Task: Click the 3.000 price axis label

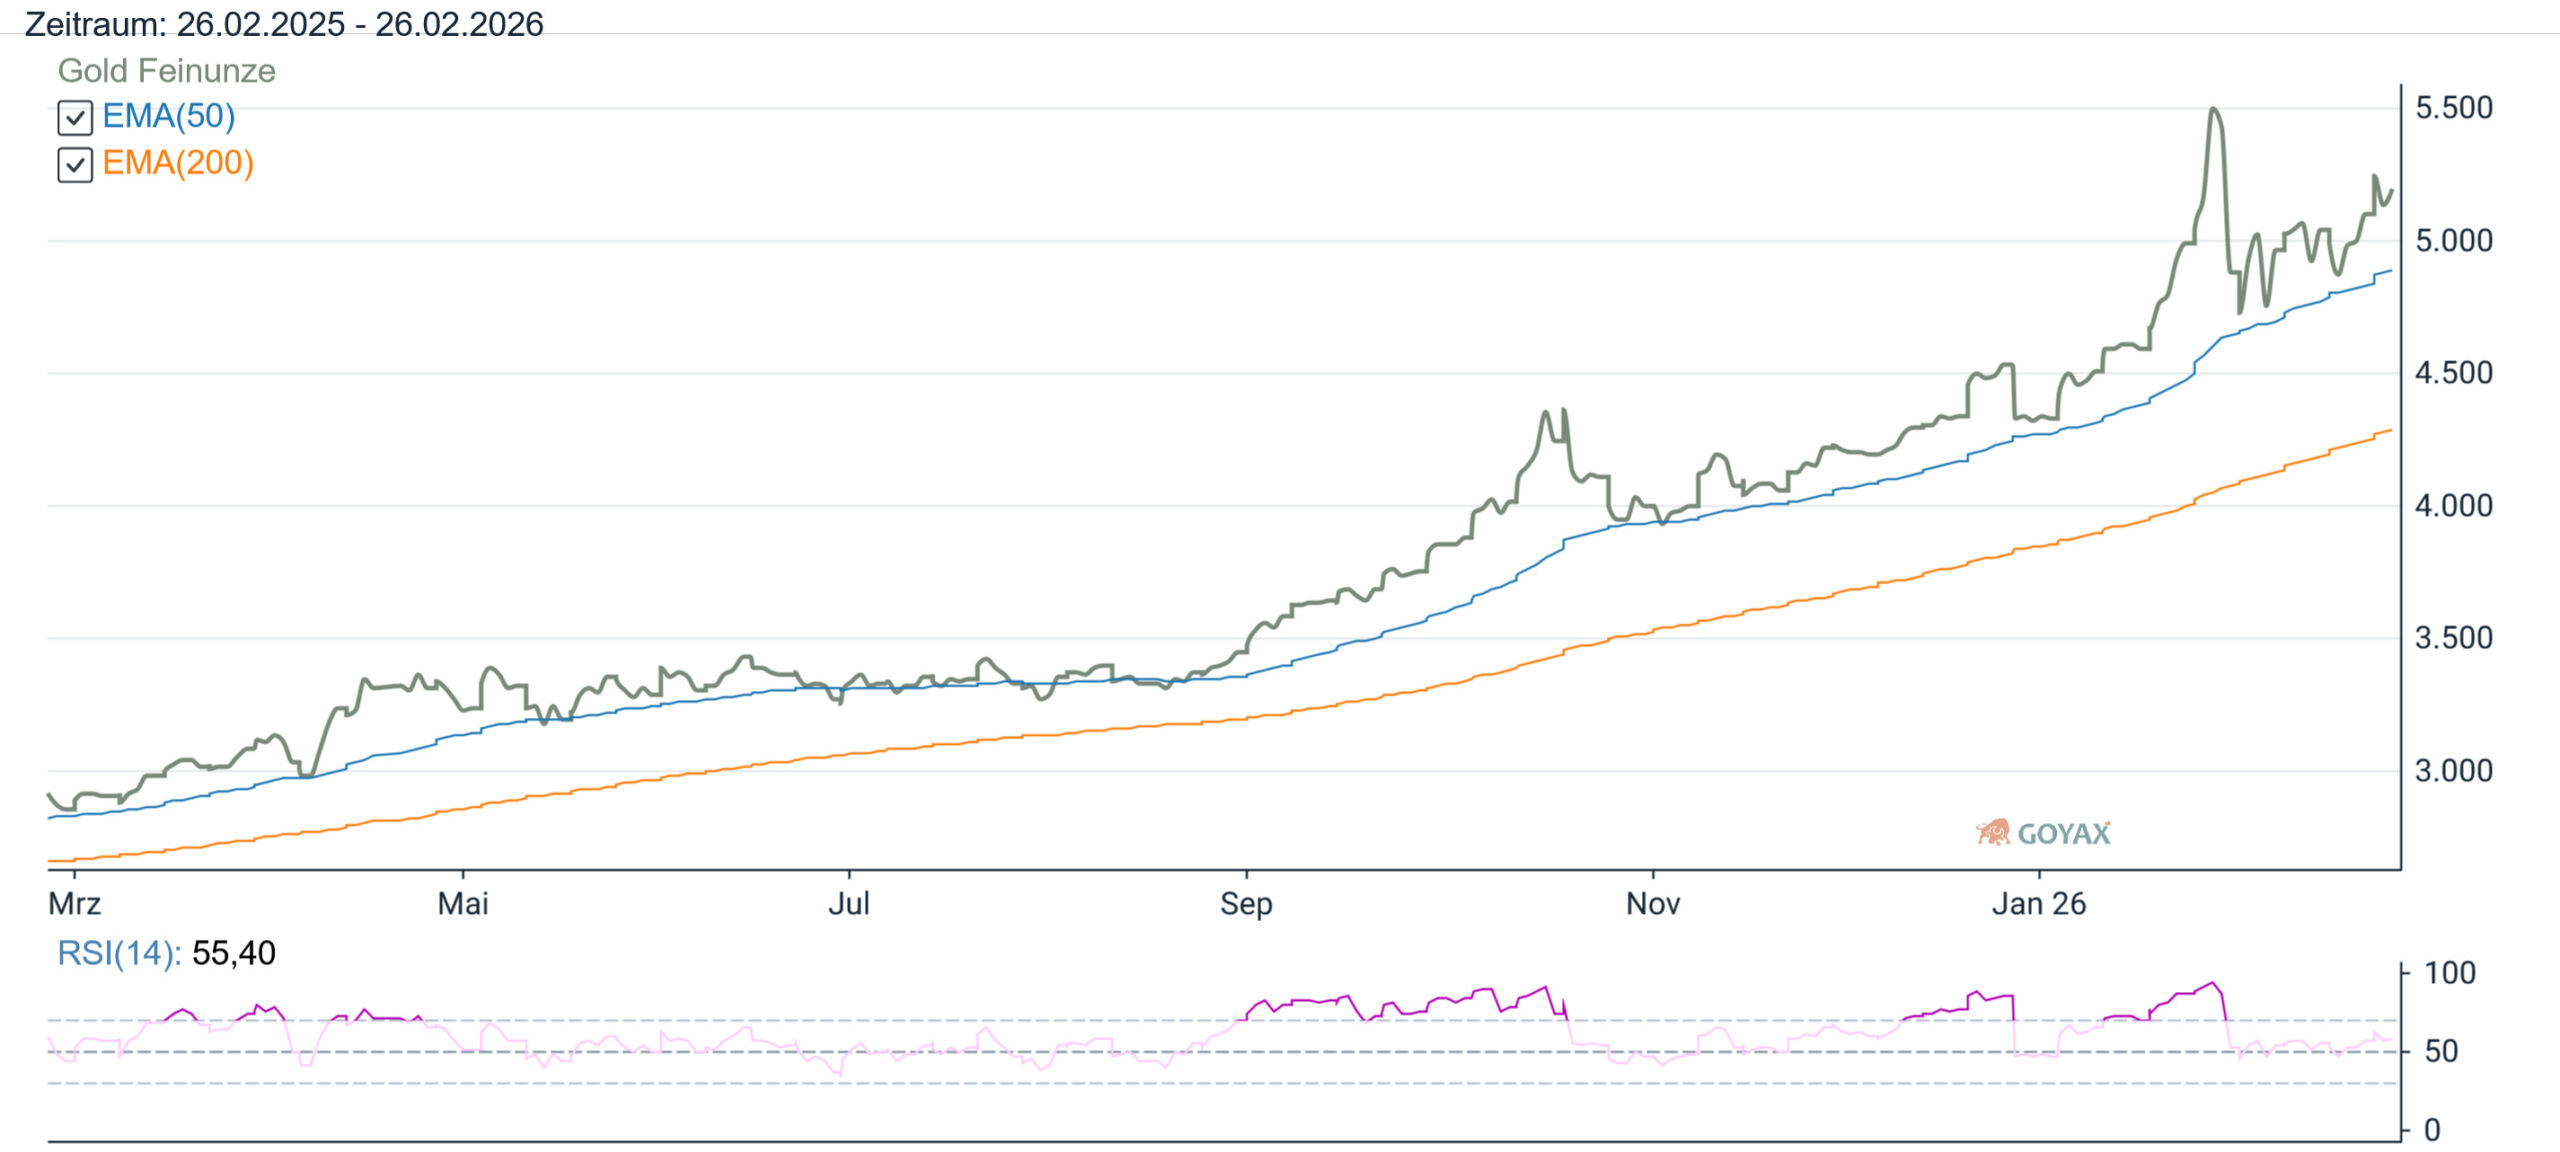Action: [2454, 771]
